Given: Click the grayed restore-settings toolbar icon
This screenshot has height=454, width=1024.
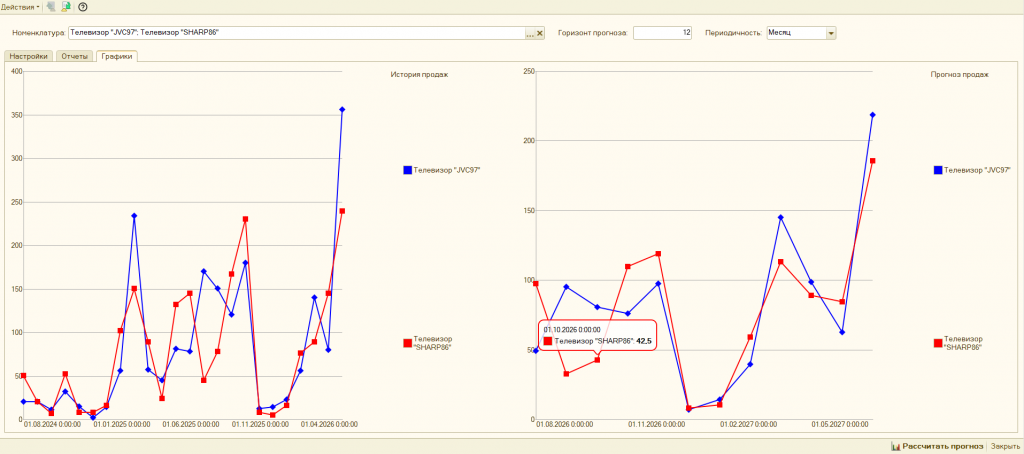Looking at the screenshot, I should click(51, 7).
